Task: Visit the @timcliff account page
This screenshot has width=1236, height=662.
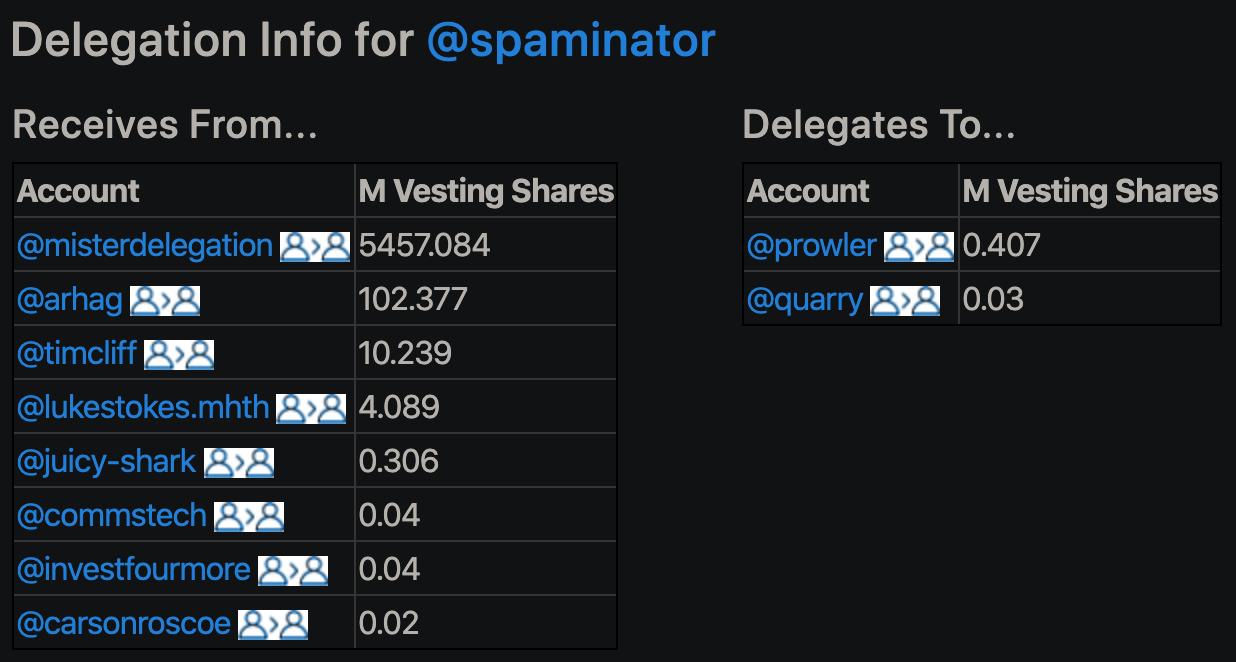Action: click(77, 354)
